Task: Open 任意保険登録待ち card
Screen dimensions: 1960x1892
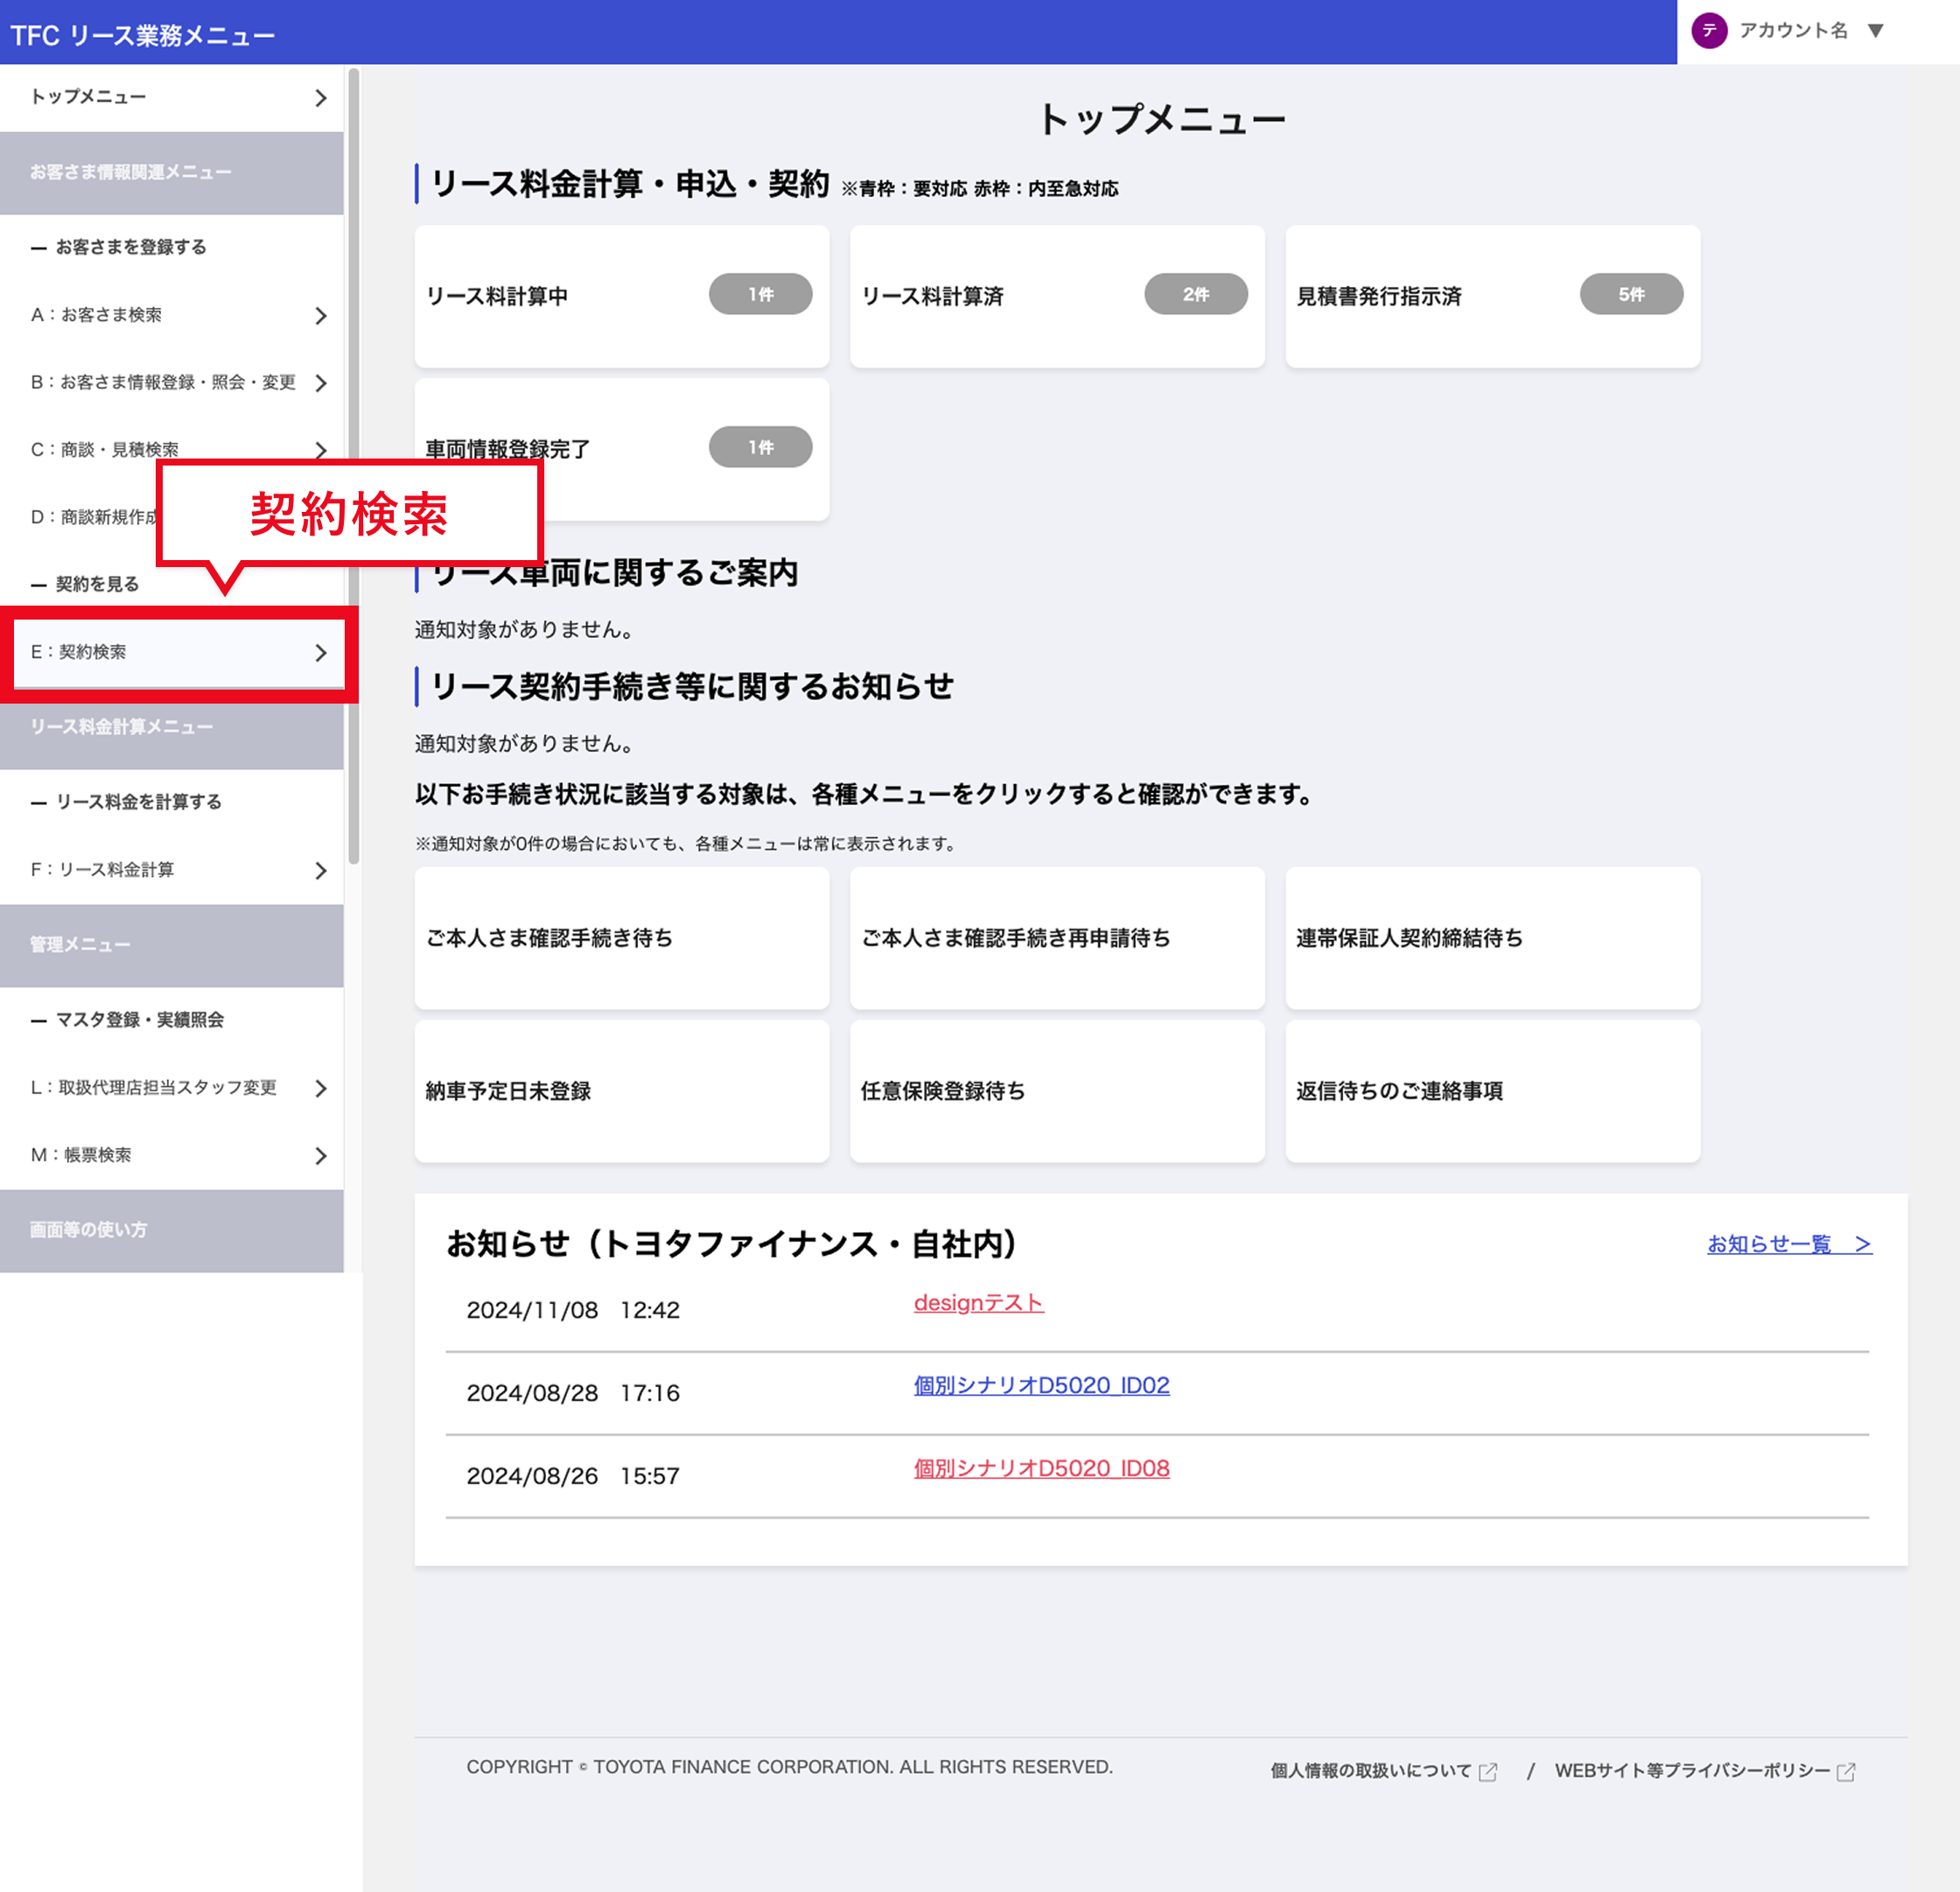Action: tap(1057, 1091)
